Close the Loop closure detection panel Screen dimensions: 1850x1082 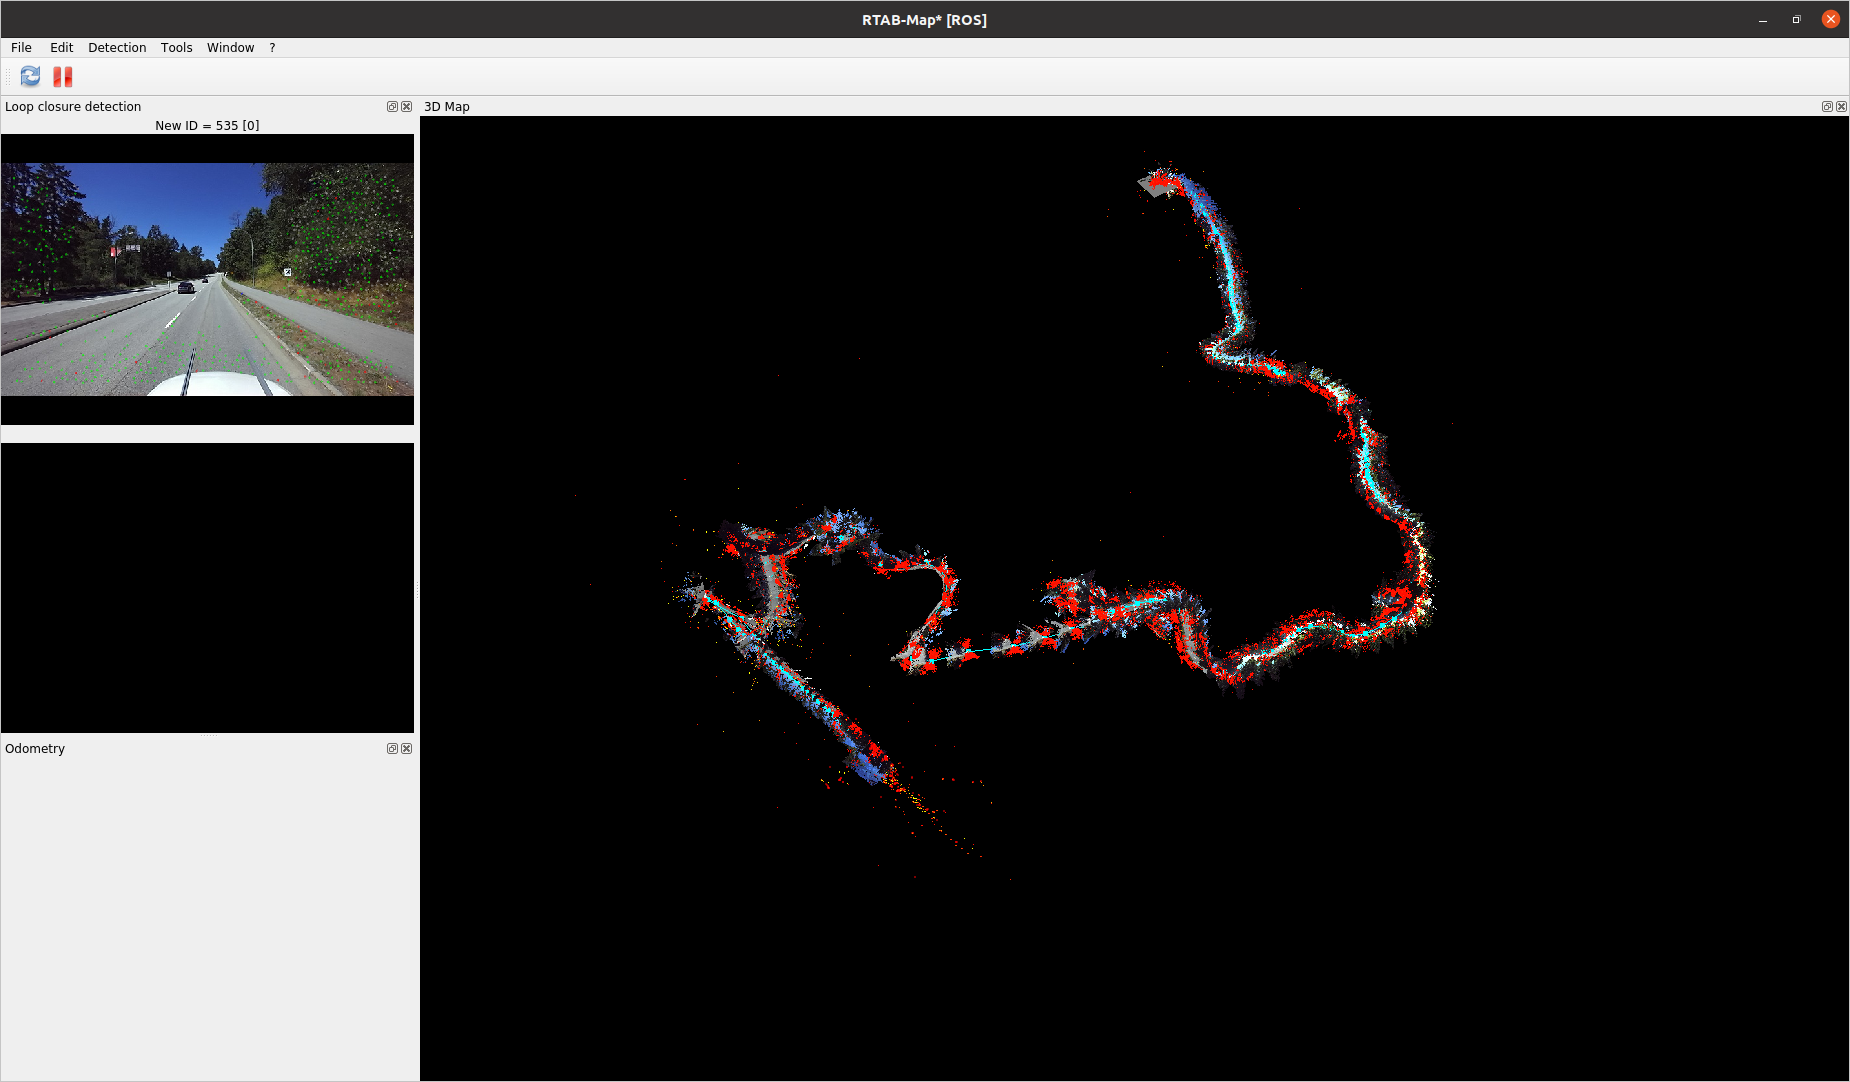coord(407,107)
